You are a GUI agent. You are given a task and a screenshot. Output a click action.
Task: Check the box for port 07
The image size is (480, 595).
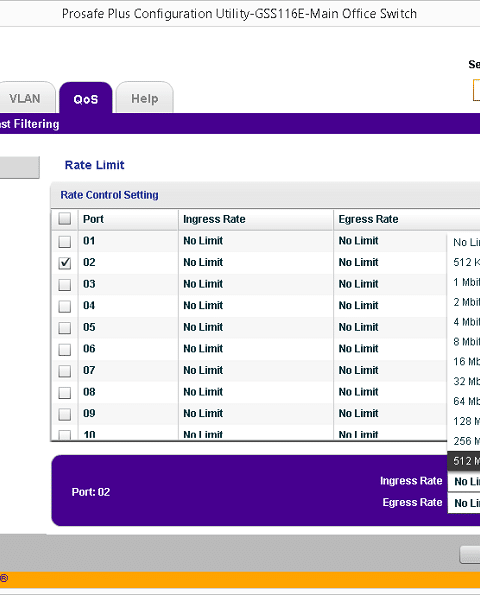(65, 371)
